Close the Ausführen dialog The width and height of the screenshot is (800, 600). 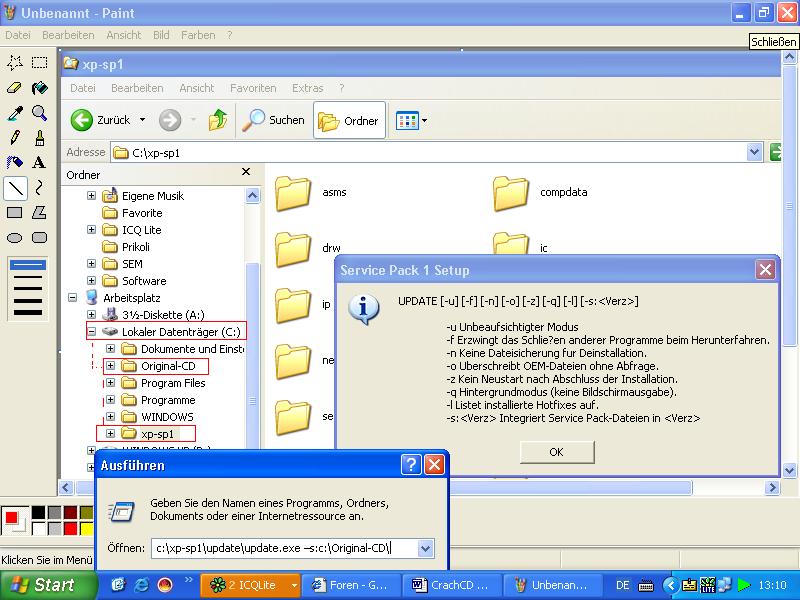(x=434, y=464)
